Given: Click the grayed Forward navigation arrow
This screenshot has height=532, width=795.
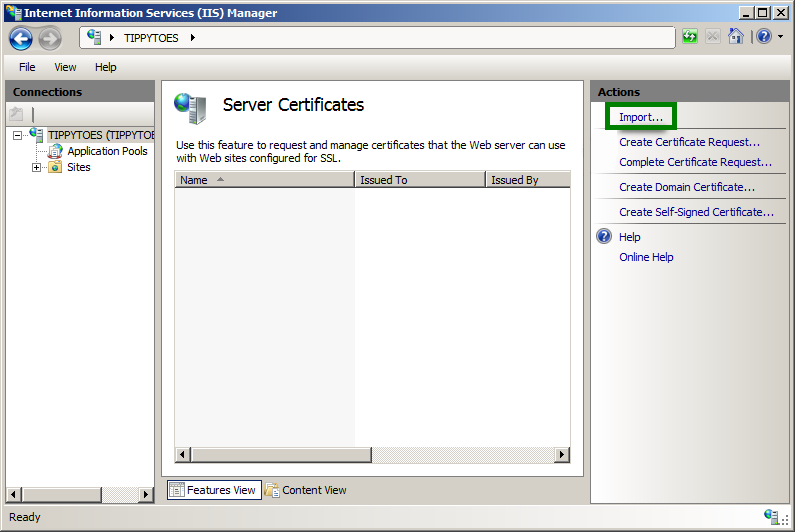Looking at the screenshot, I should tap(50, 39).
